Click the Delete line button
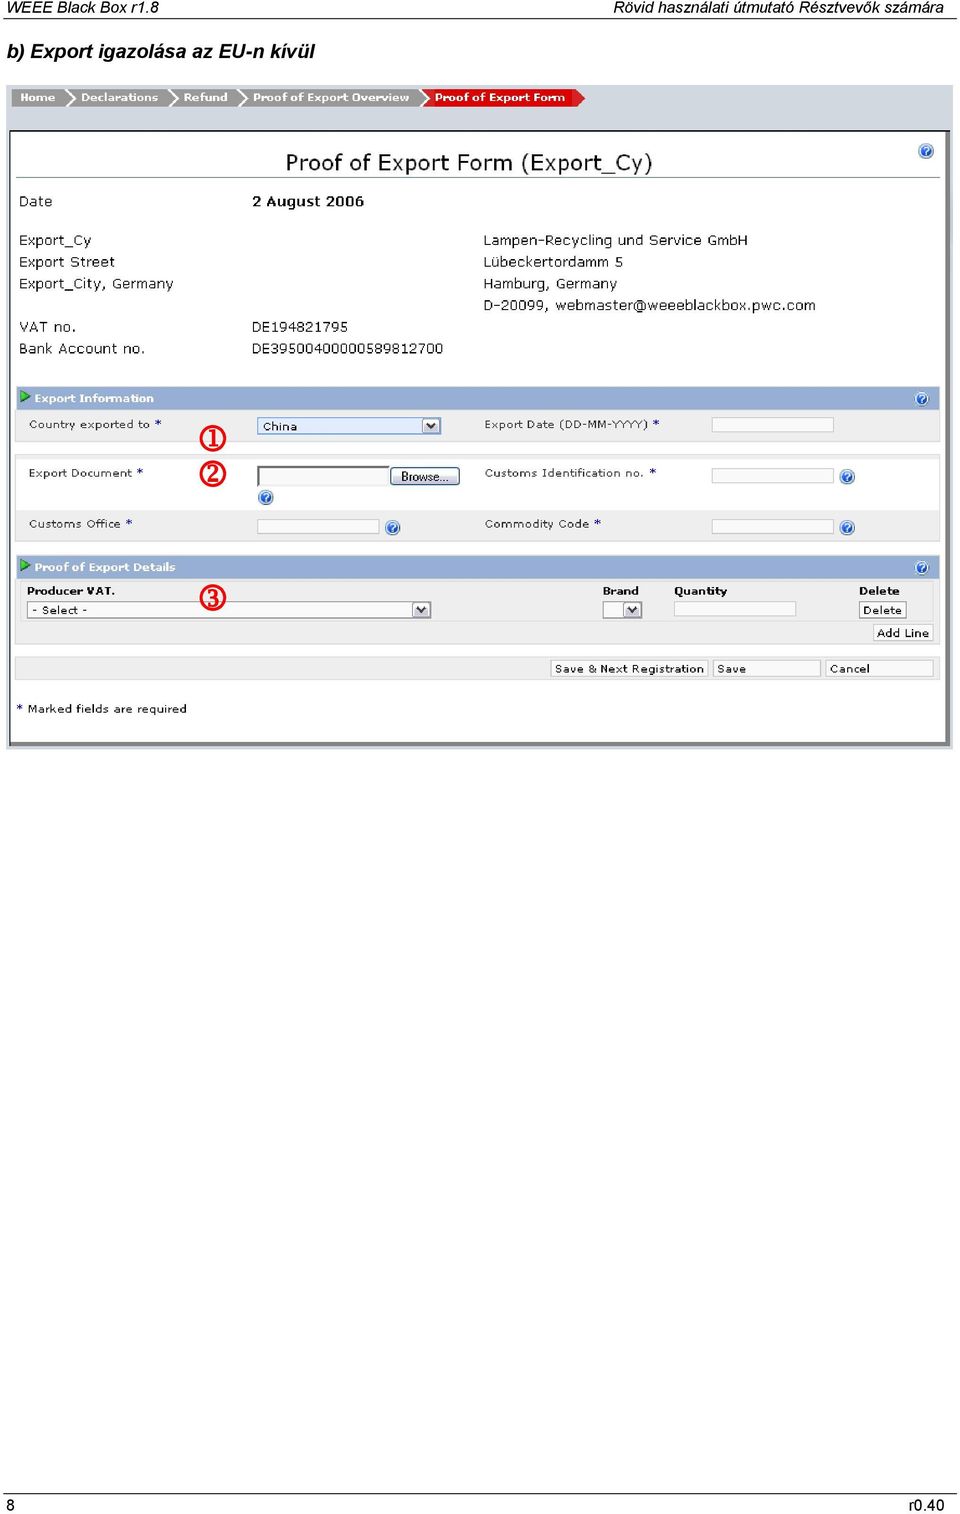 tap(882, 610)
